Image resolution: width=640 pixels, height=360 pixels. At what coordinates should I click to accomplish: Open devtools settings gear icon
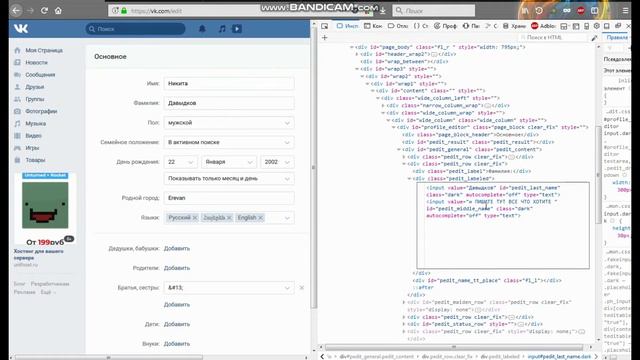tap(597, 26)
